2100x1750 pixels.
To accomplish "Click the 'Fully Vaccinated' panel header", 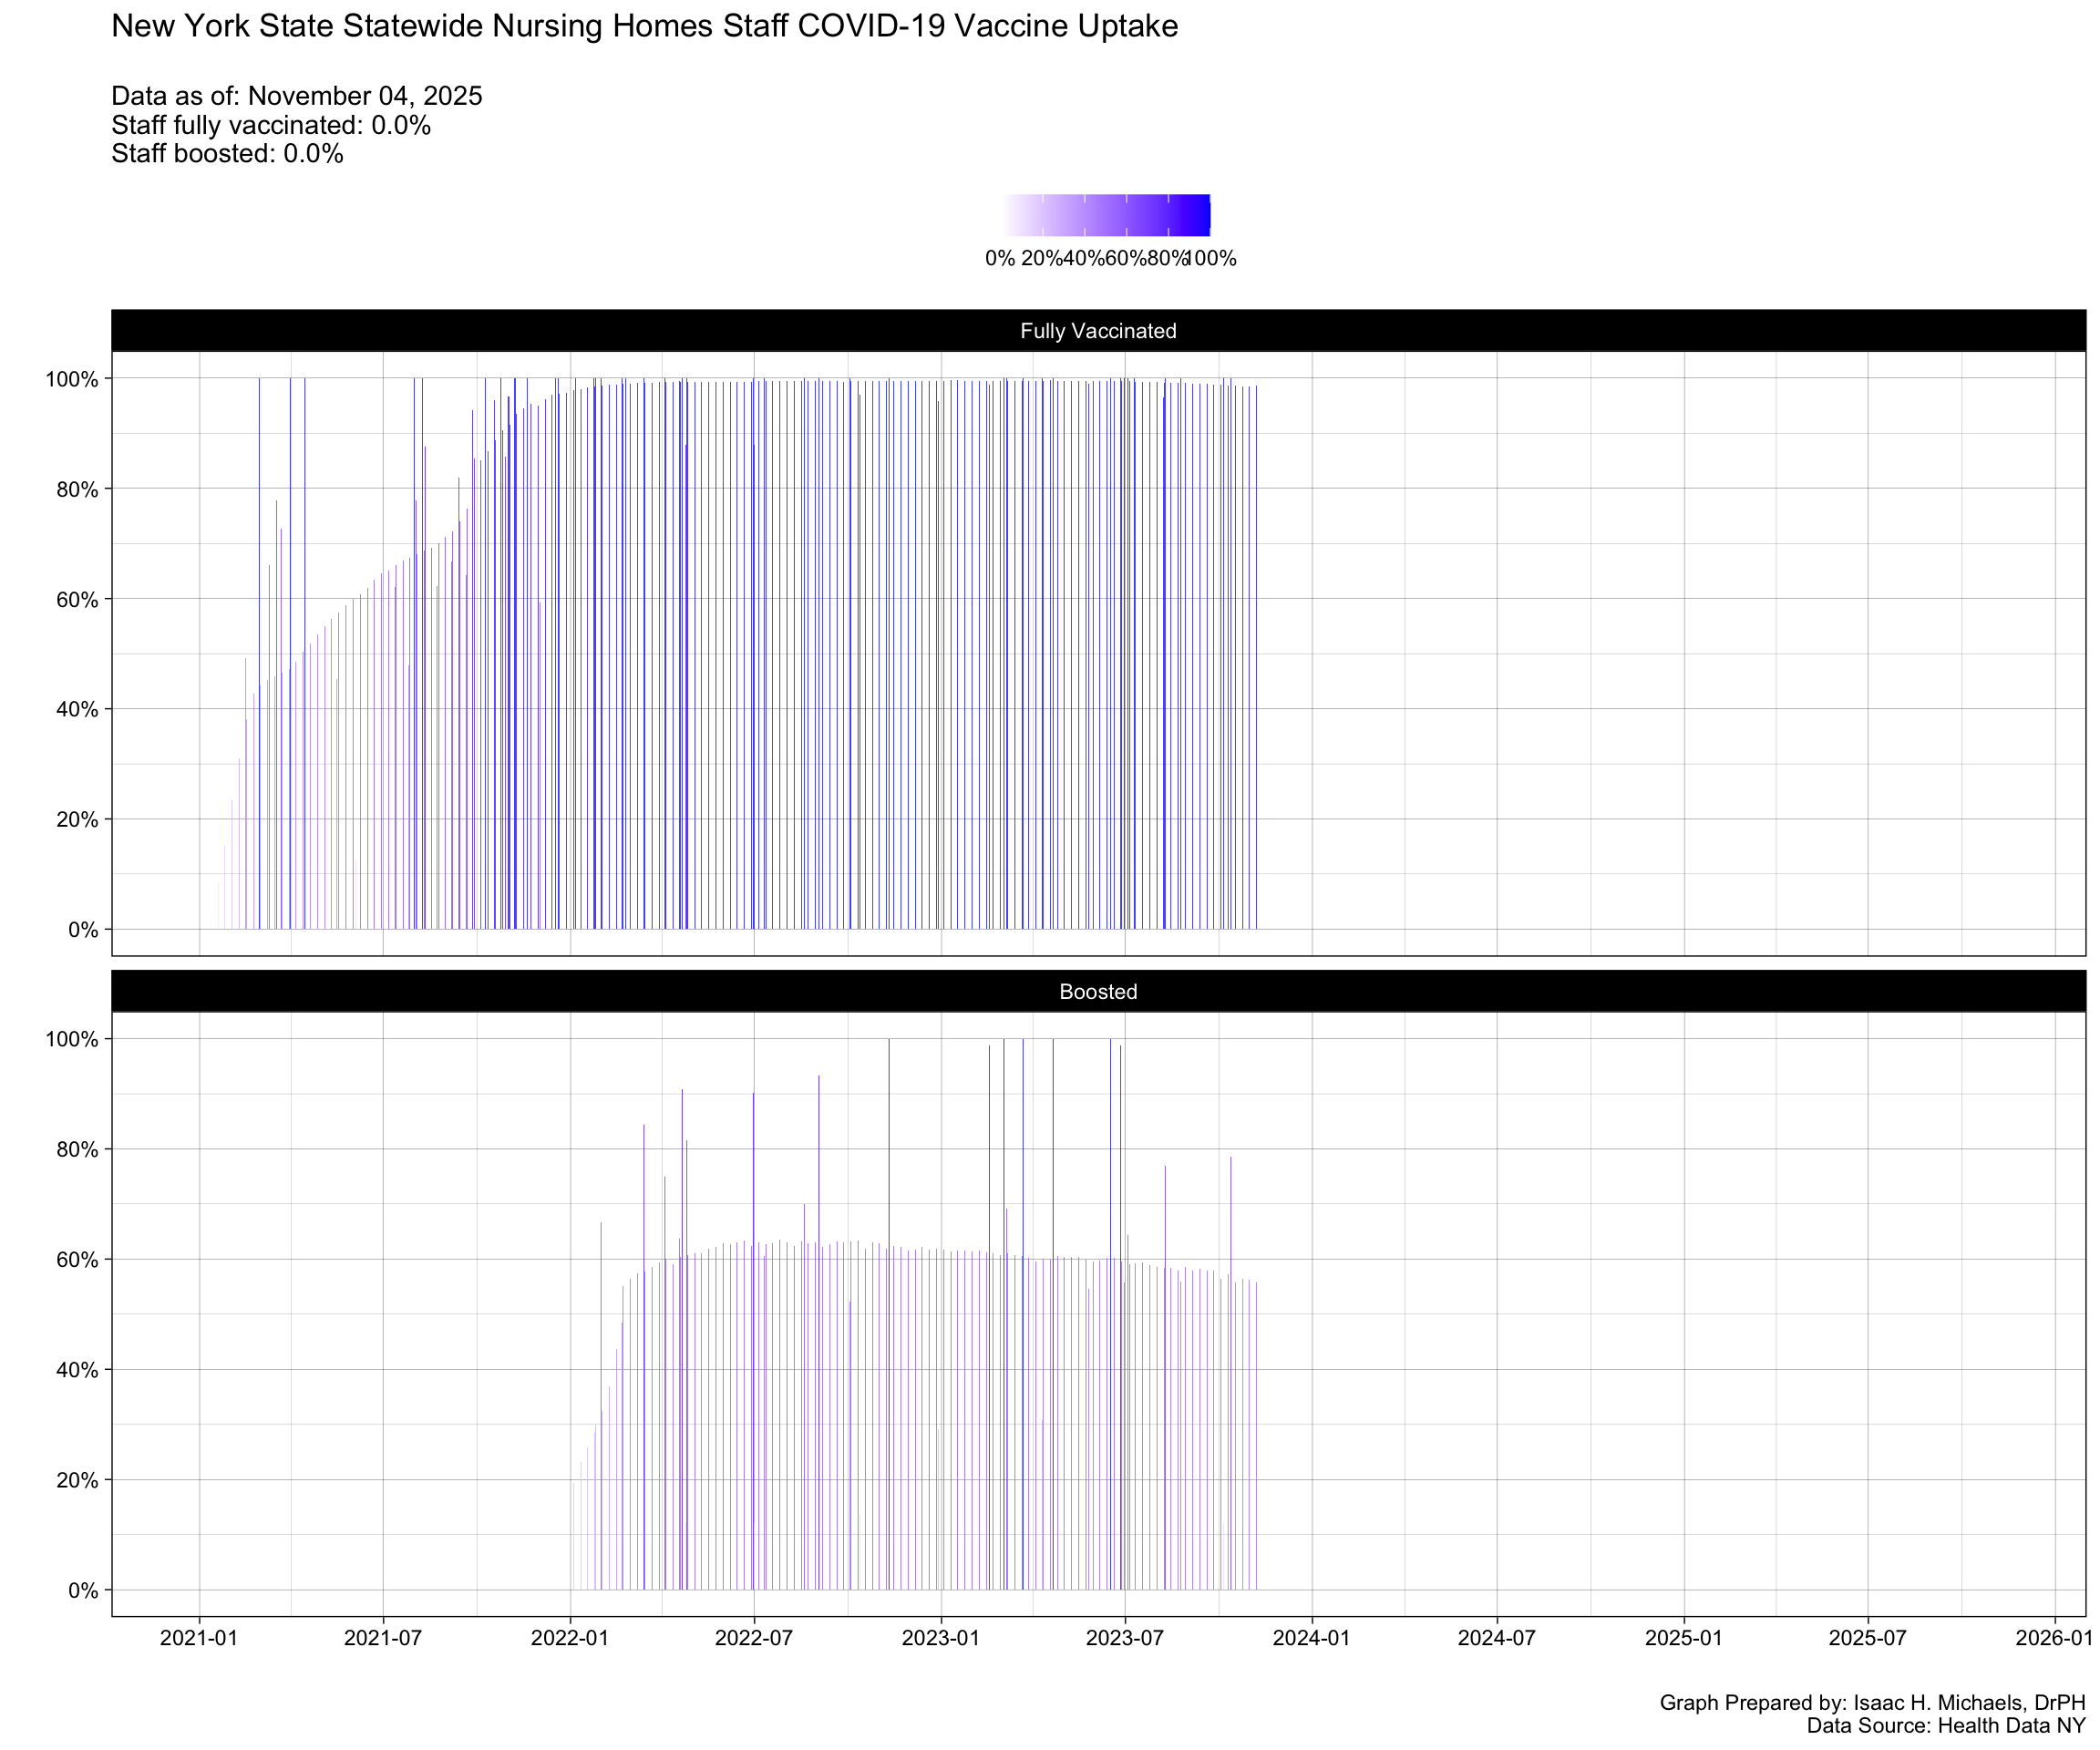I will pyautogui.click(x=1098, y=331).
